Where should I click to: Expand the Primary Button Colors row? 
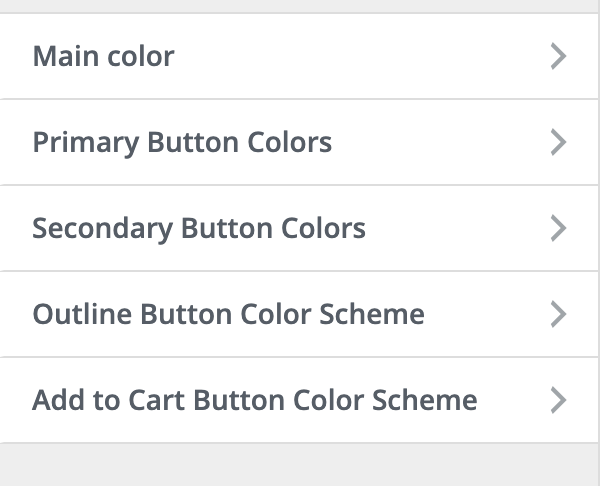point(300,142)
